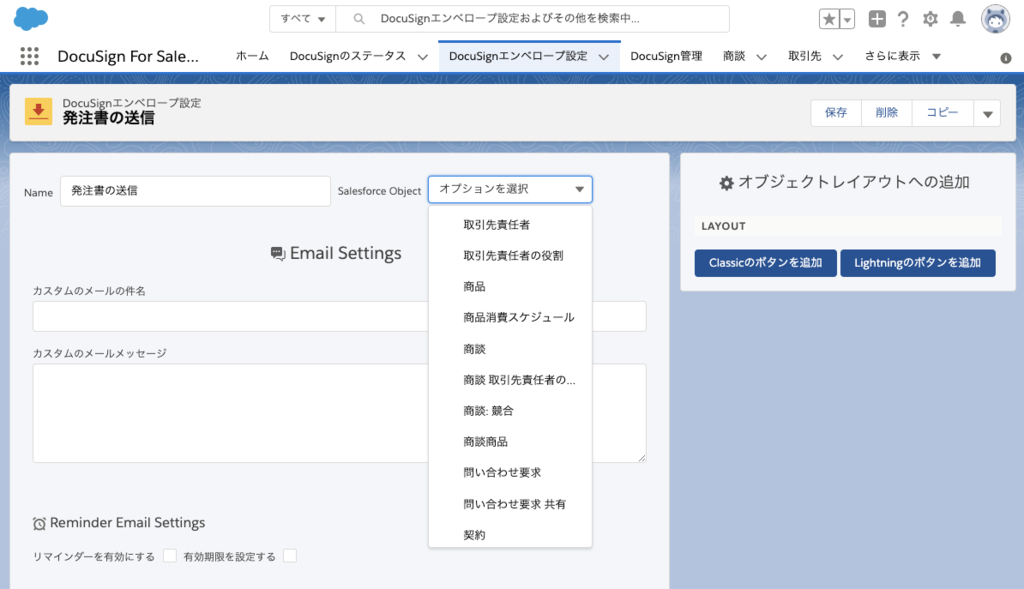Image resolution: width=1024 pixels, height=589 pixels.
Task: Open the notifications bell
Action: [957, 19]
